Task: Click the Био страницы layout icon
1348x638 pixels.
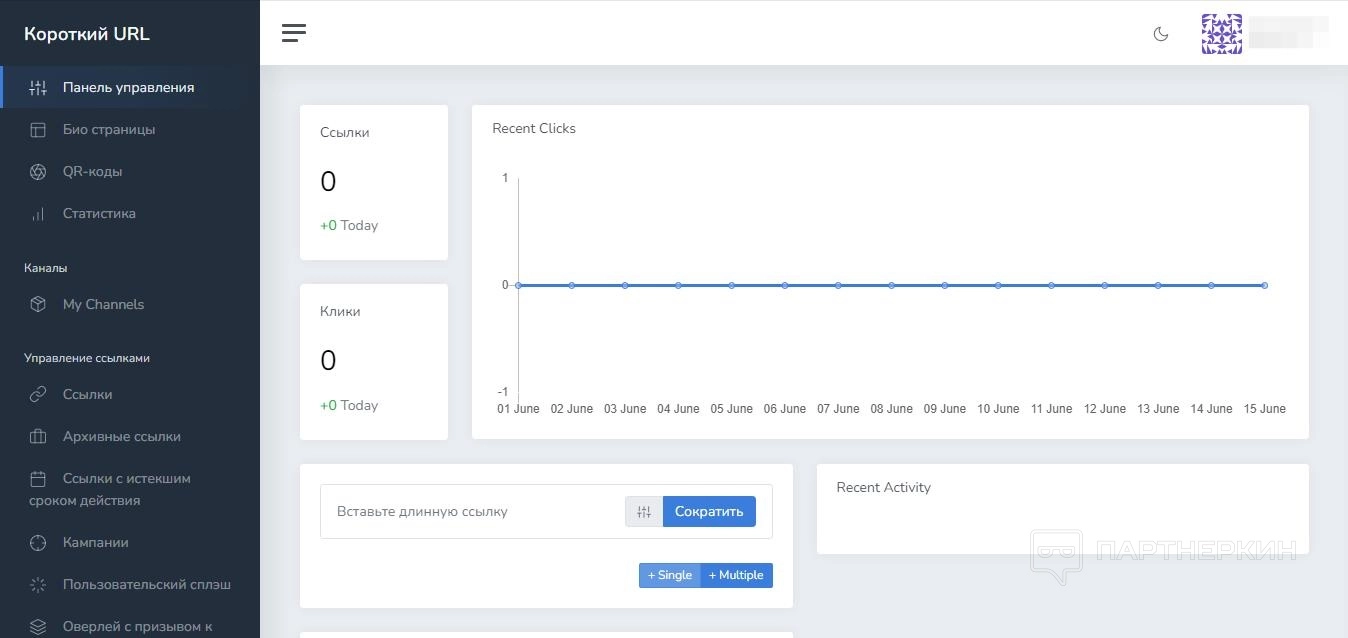Action: point(38,130)
